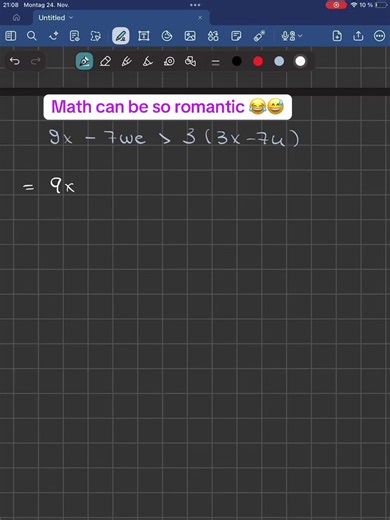The height and width of the screenshot is (520, 390).
Task: Tap the screen recording indicator
Action: 336,5
